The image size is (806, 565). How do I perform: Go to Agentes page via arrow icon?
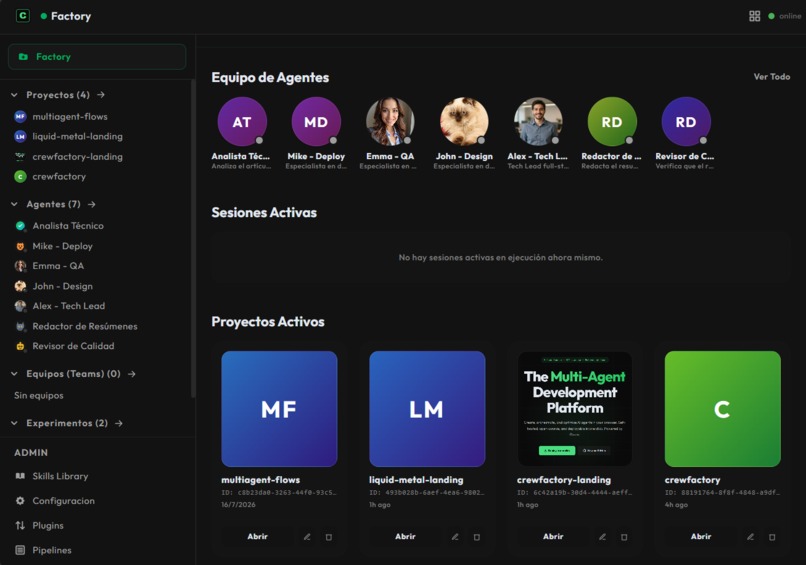[91, 204]
